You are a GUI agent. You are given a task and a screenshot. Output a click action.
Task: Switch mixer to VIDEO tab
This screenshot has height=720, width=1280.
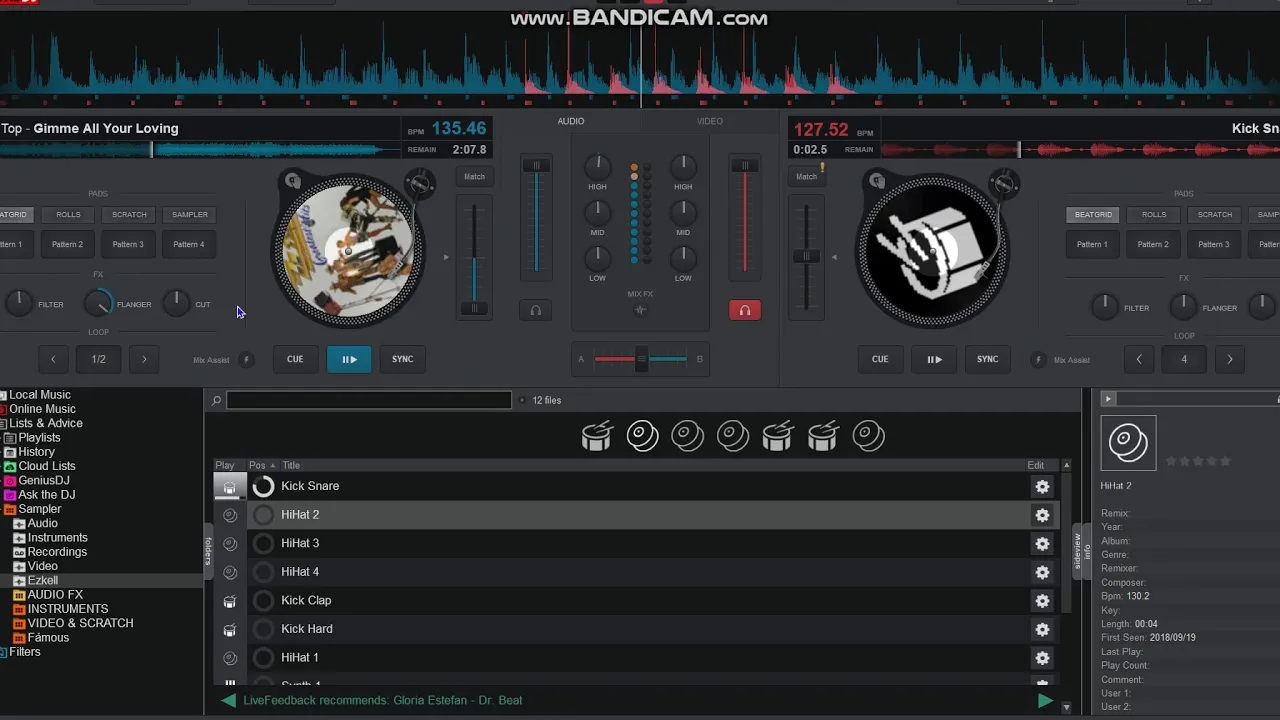click(x=710, y=121)
